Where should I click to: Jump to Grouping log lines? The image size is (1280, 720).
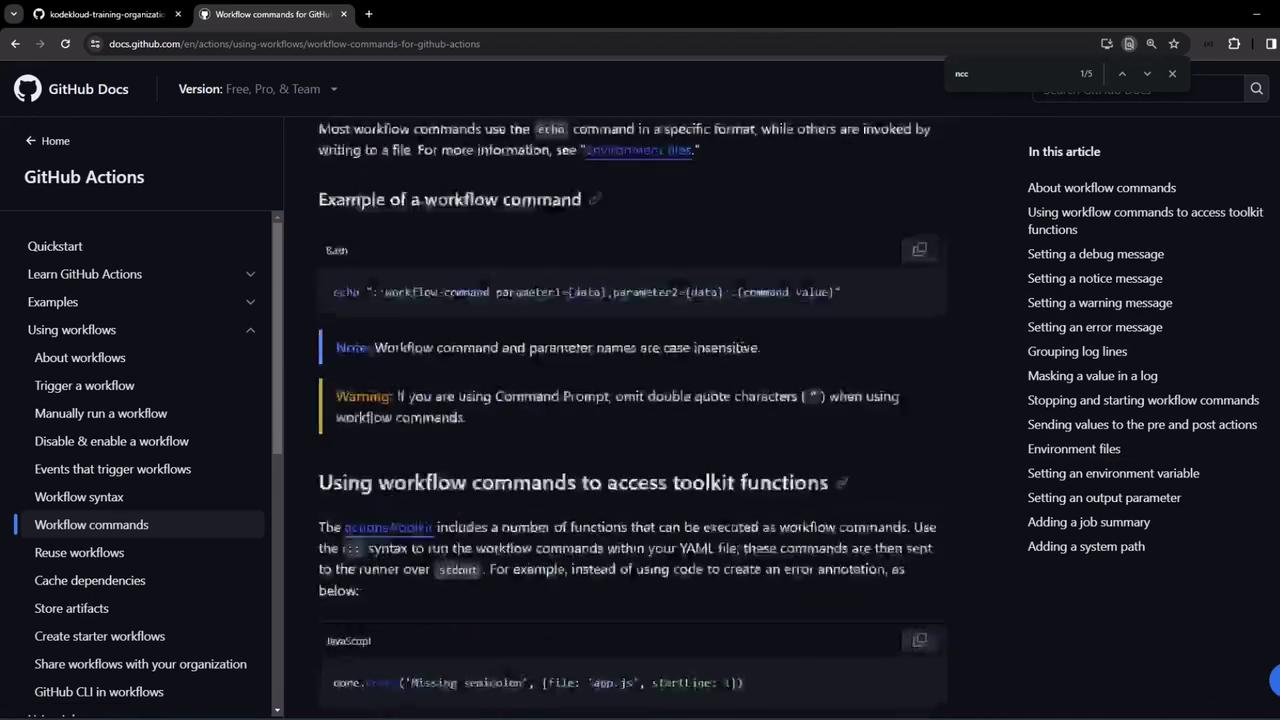click(1077, 352)
